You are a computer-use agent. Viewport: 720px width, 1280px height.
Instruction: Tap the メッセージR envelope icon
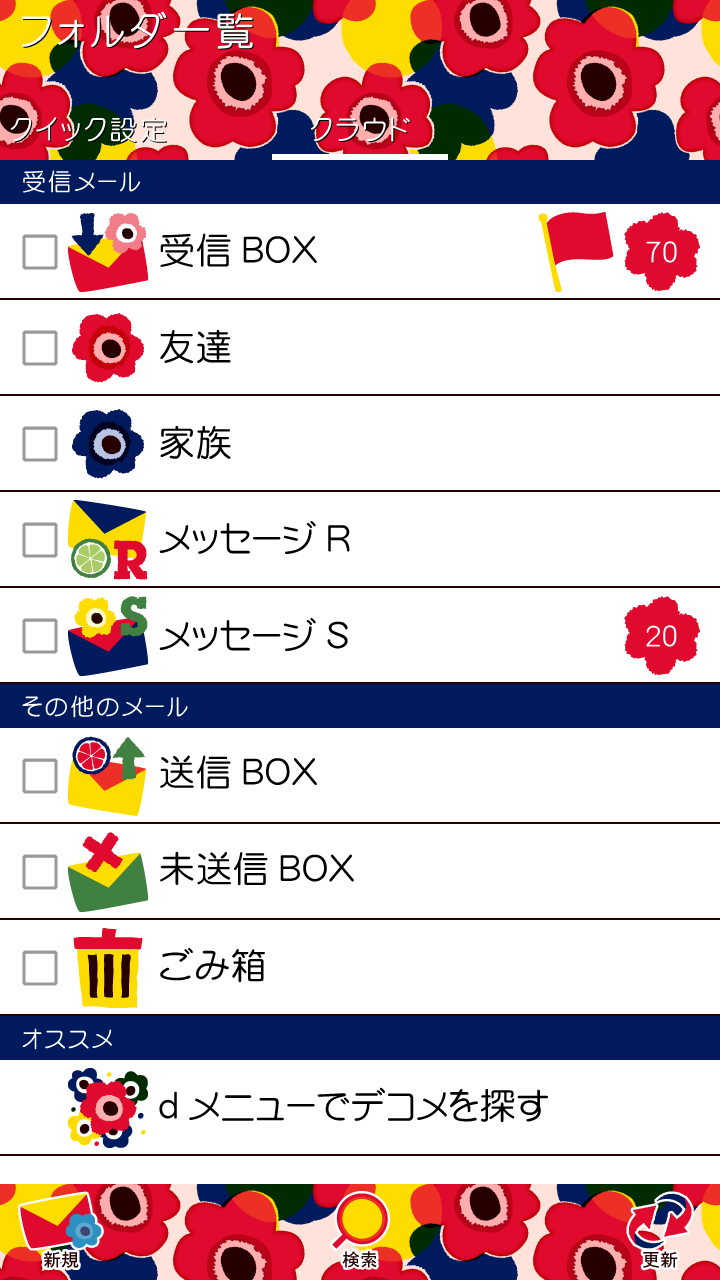108,540
